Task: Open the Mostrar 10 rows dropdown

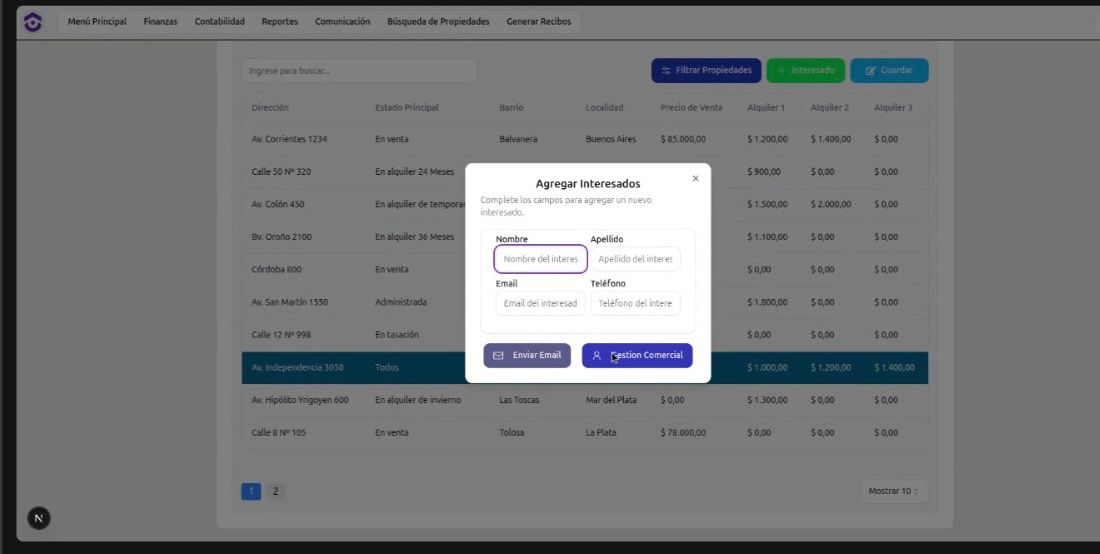Action: pos(893,491)
